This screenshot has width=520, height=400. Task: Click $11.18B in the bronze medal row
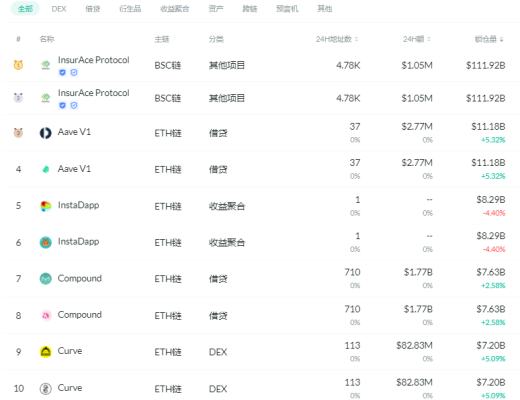(488, 127)
